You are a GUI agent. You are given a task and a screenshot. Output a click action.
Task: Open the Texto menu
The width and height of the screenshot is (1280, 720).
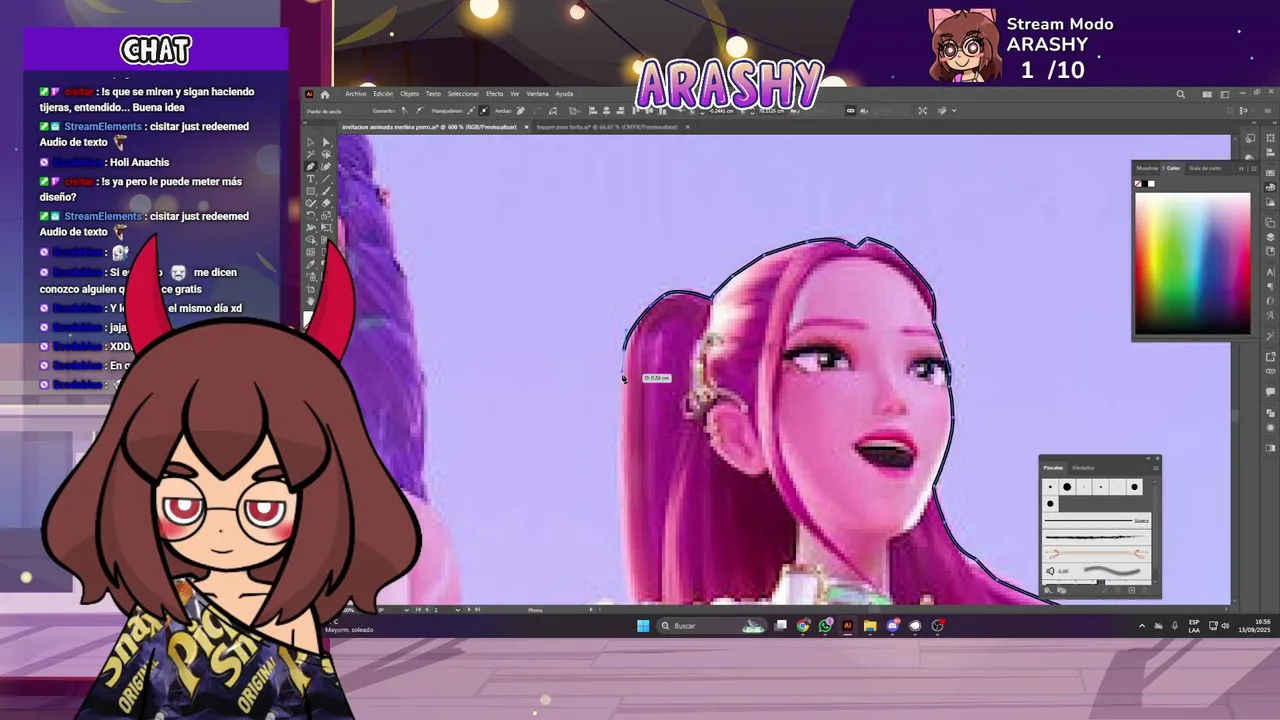[x=433, y=94]
